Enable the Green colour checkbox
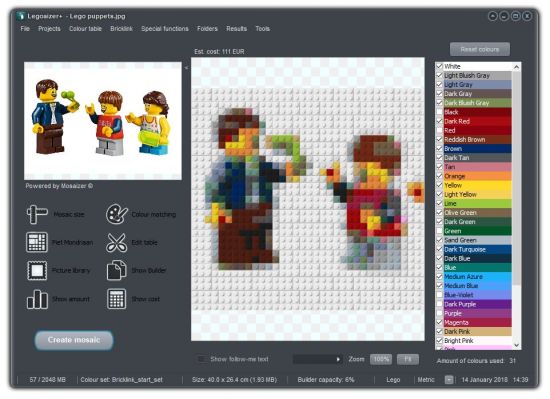 [x=440, y=231]
